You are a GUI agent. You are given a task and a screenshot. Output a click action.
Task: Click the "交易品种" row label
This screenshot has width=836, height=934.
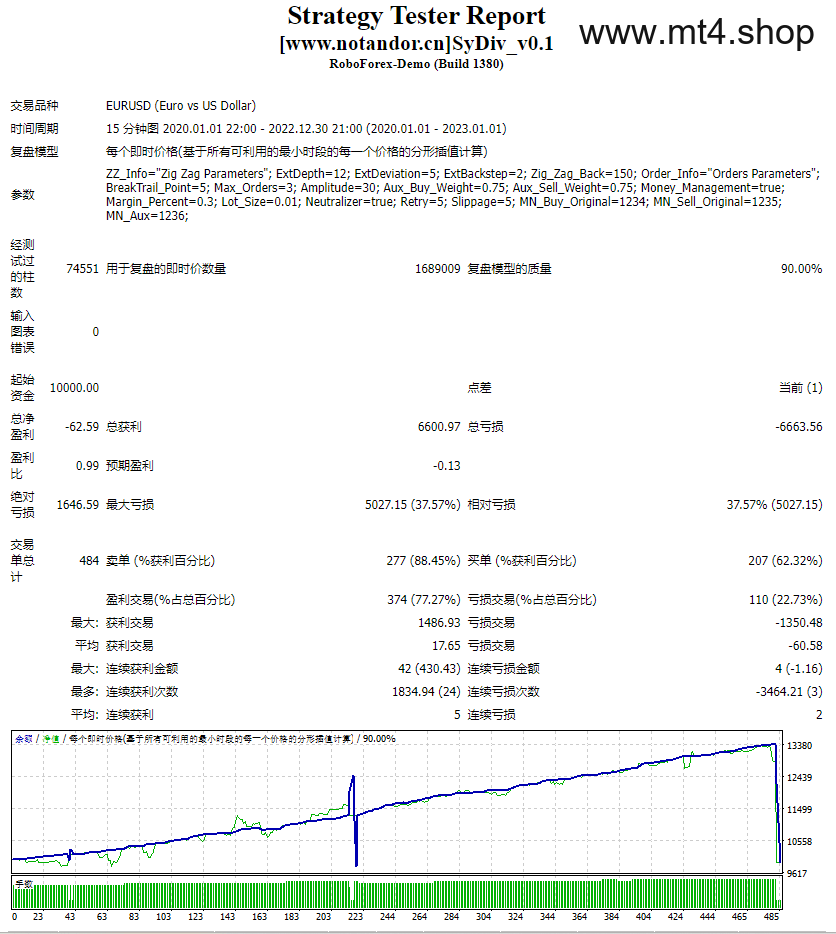coord(35,105)
